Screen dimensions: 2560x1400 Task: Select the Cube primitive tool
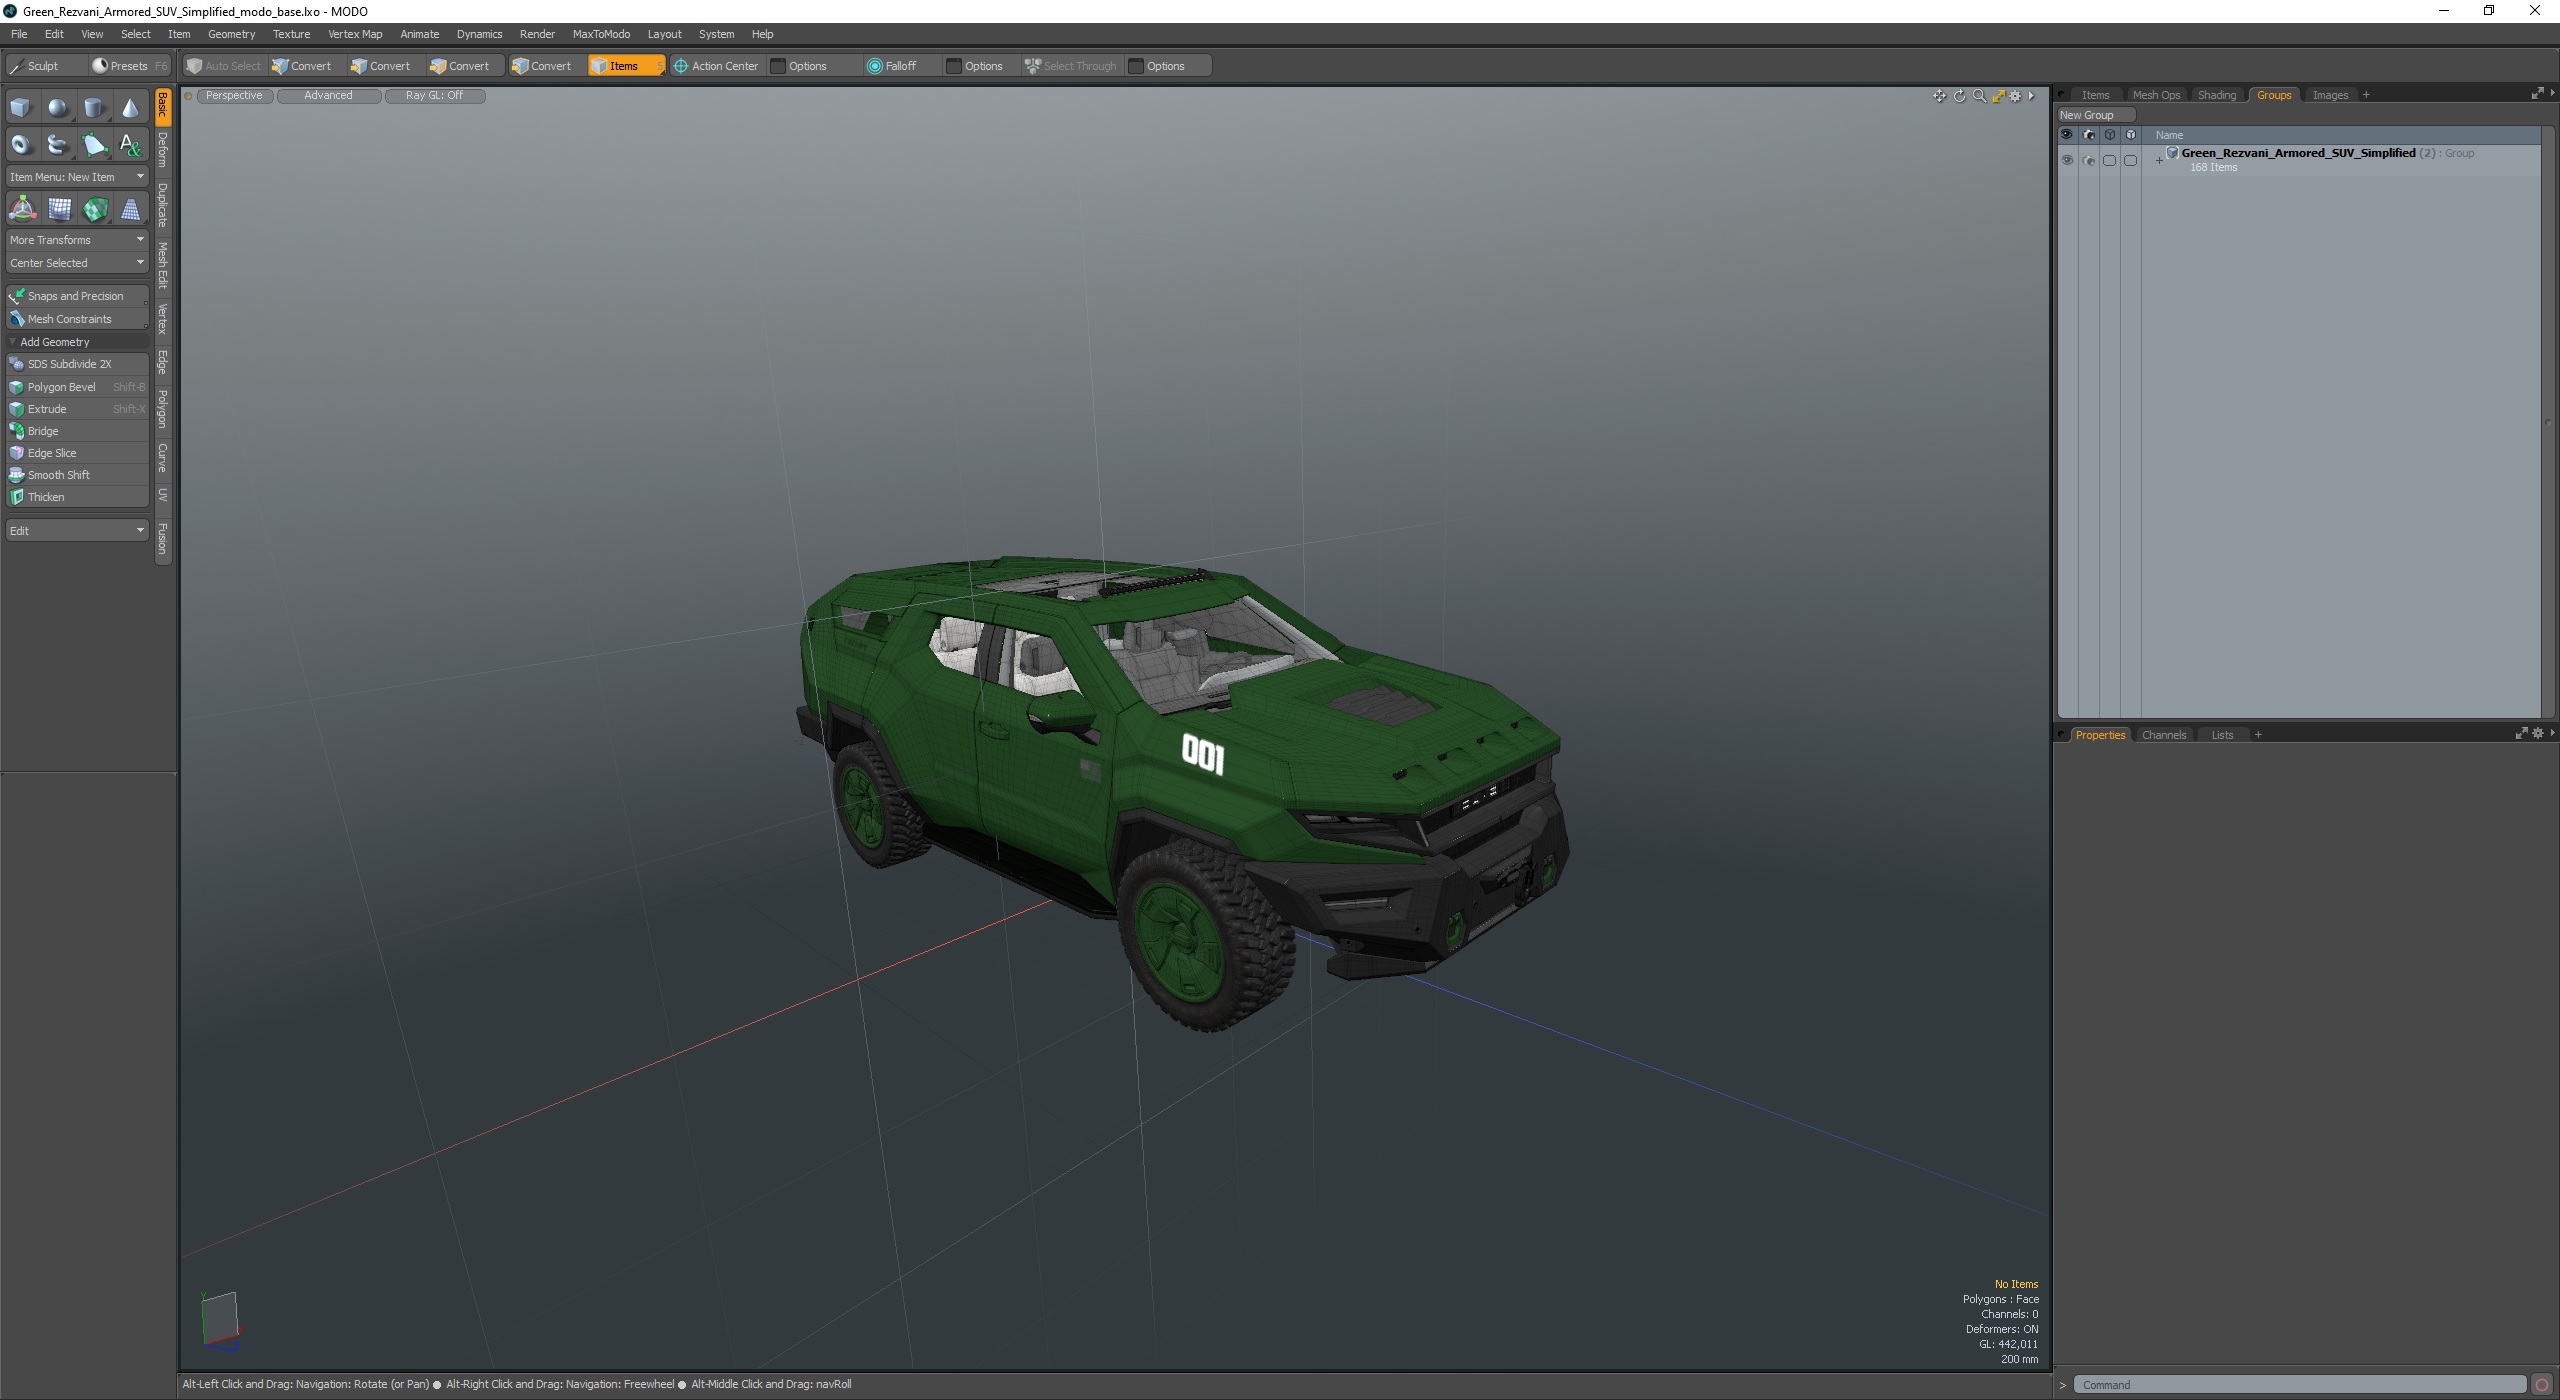[x=21, y=108]
